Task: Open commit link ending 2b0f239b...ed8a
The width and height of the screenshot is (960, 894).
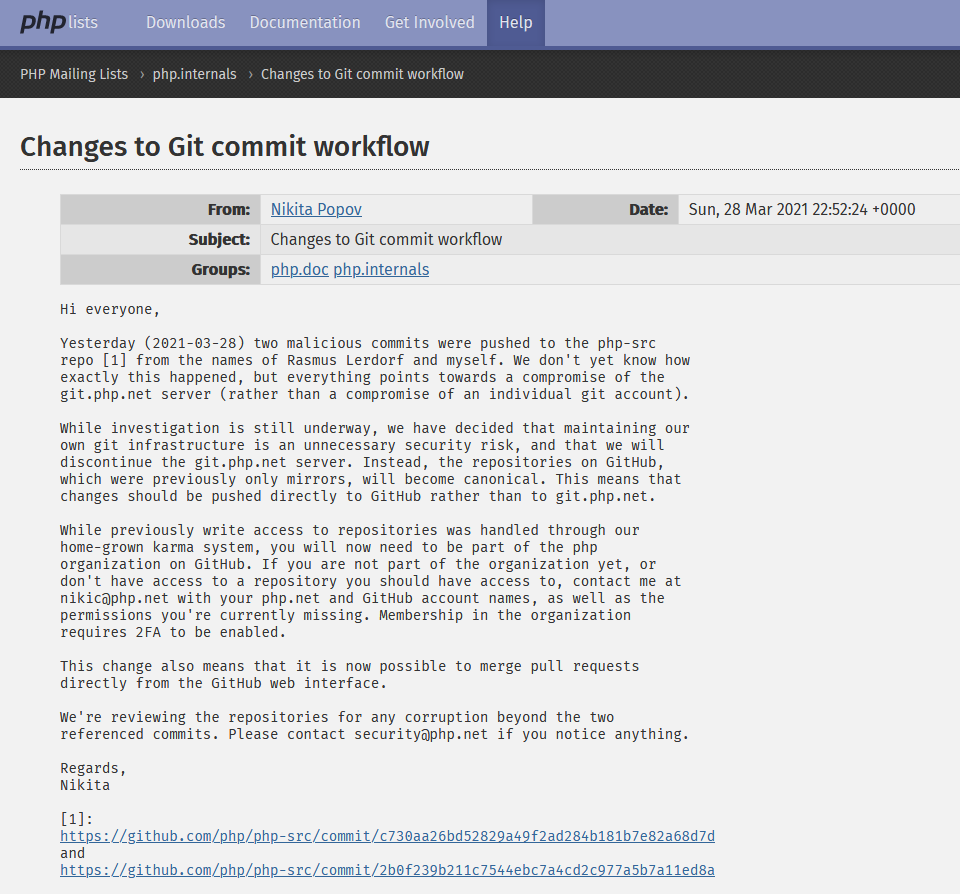Action: [x=388, y=871]
